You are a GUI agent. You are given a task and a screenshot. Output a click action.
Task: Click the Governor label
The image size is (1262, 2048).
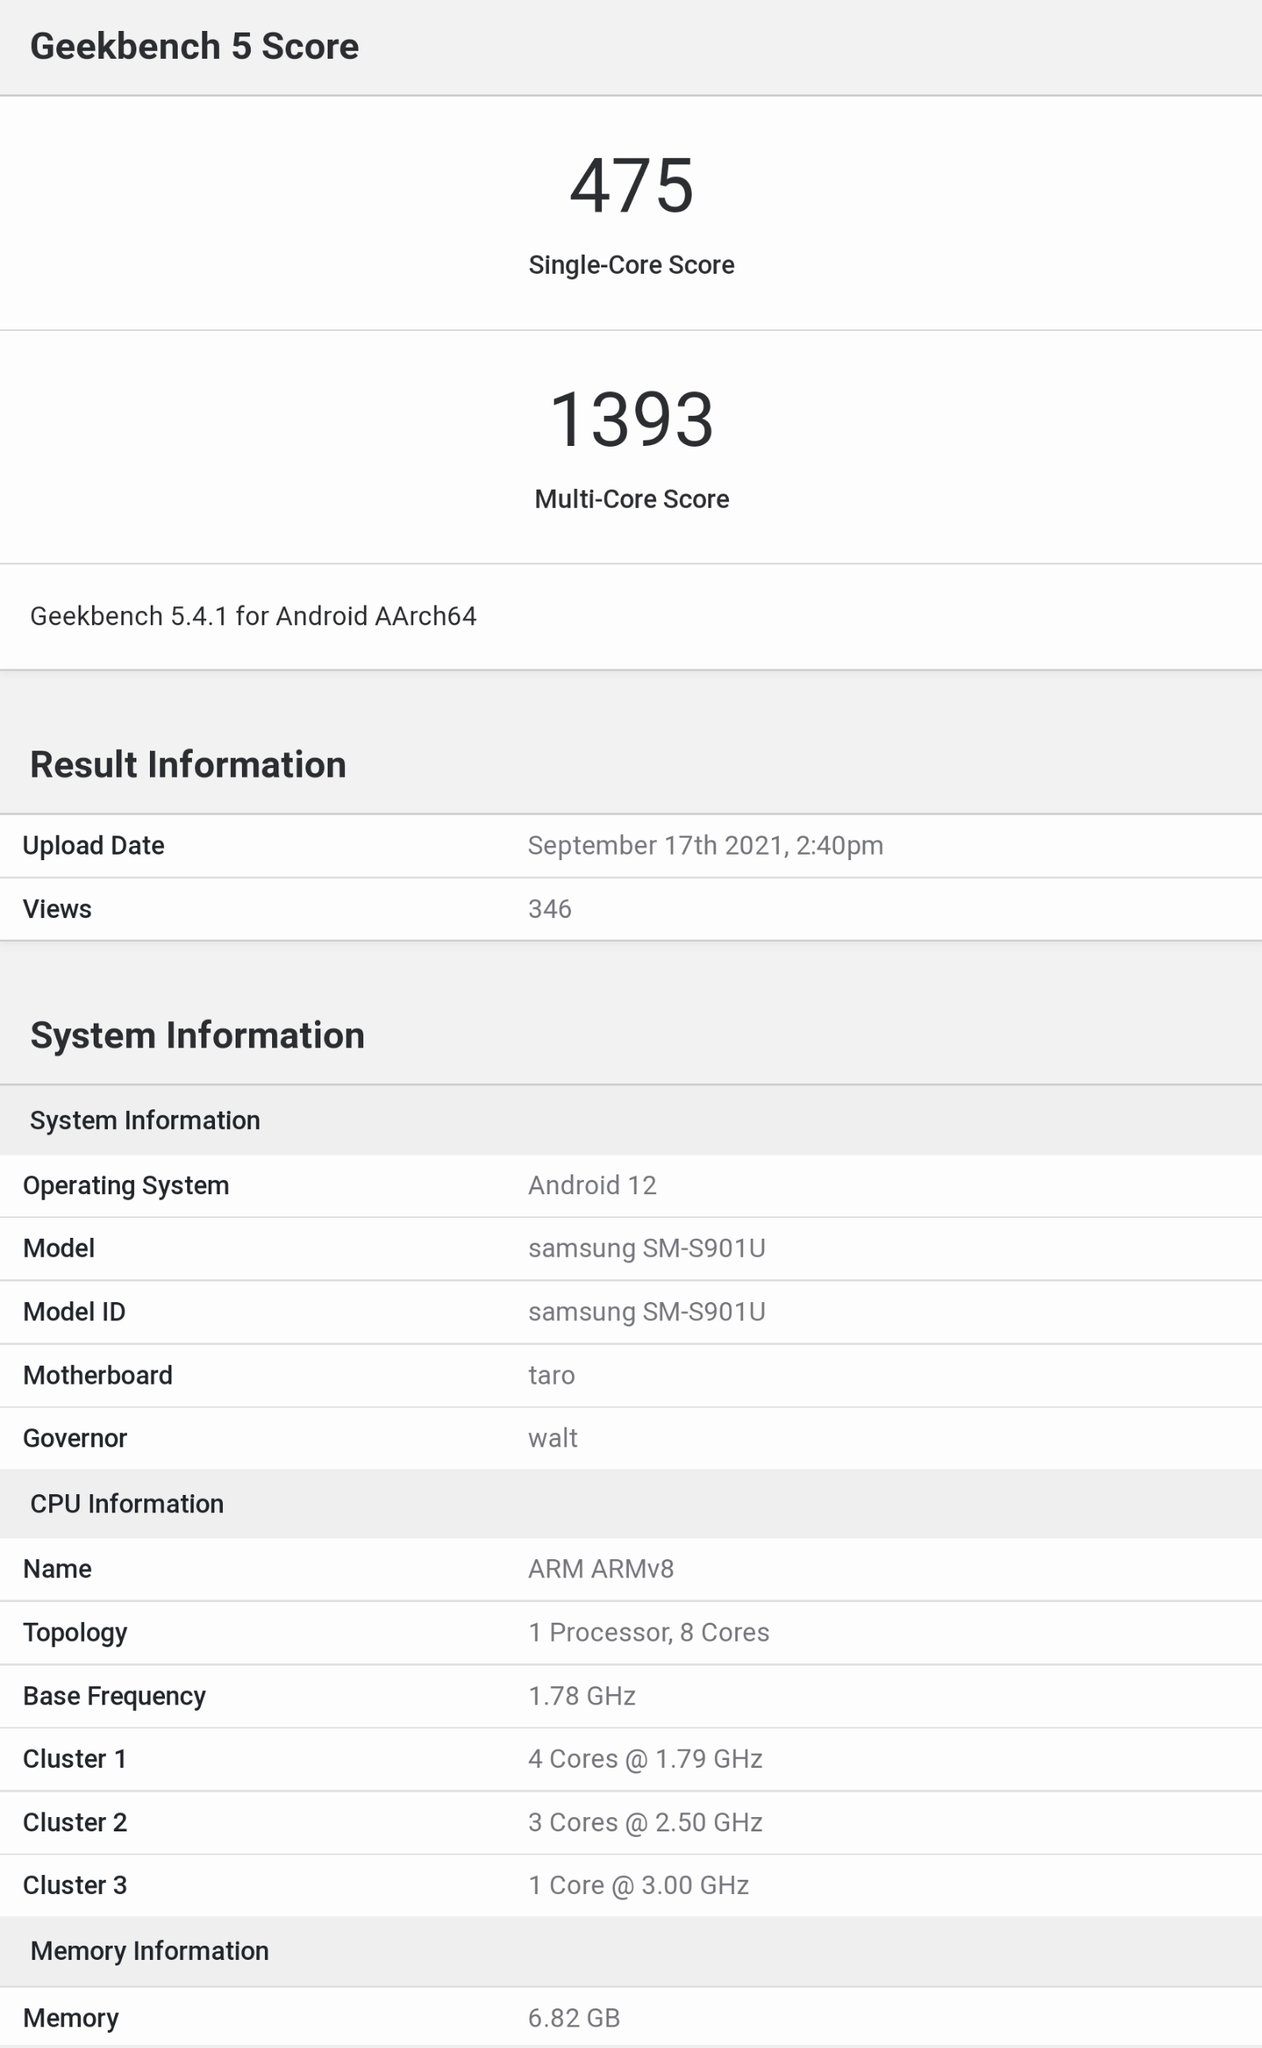(75, 1439)
